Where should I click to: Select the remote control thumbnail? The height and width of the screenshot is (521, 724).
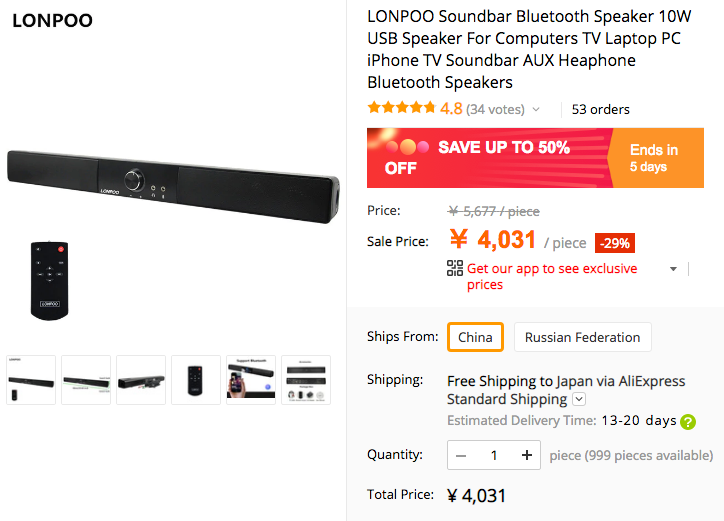tap(196, 380)
